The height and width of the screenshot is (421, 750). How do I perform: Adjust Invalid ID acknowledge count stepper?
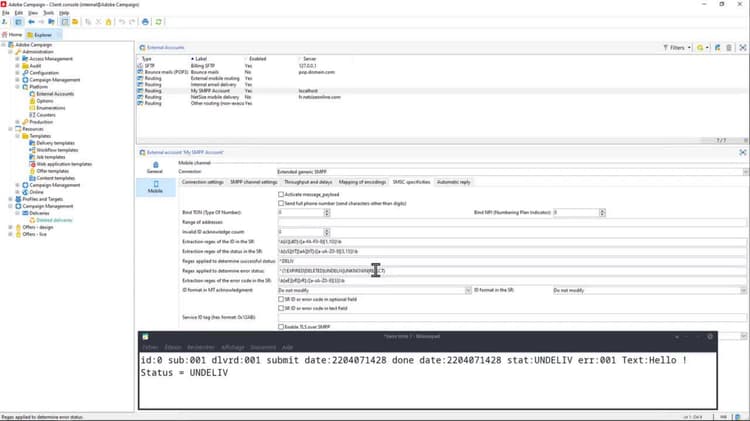(327, 232)
